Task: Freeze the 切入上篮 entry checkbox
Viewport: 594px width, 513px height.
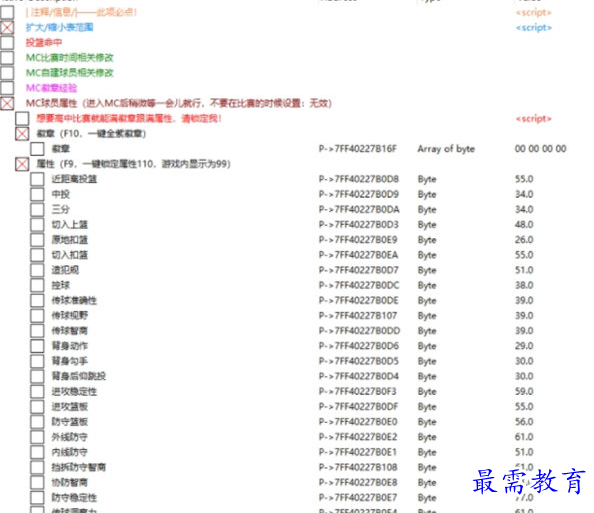Action: 37,224
